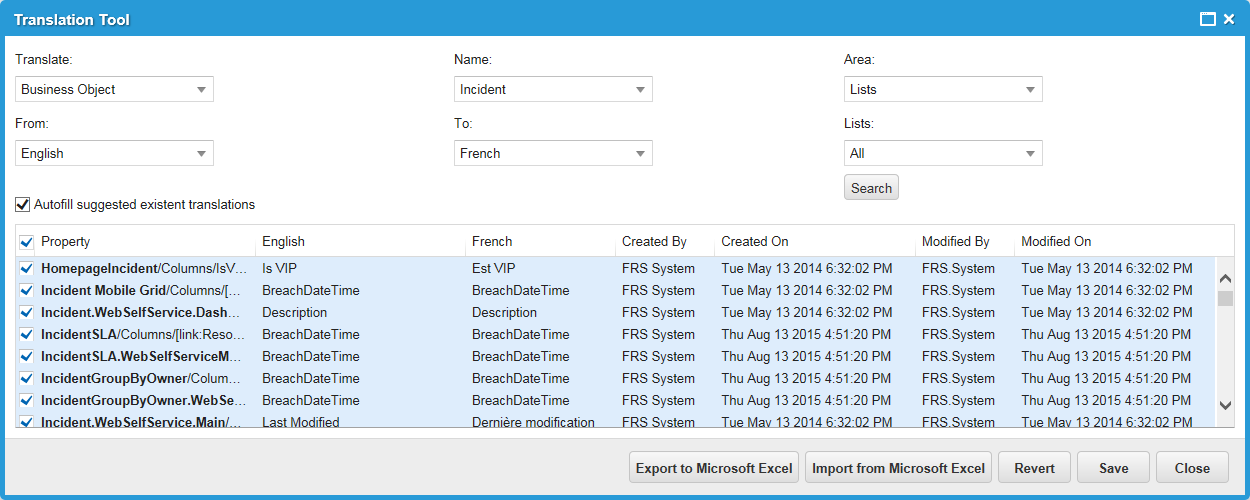
Task: Click Export to Microsoft Excel
Action: coord(714,468)
